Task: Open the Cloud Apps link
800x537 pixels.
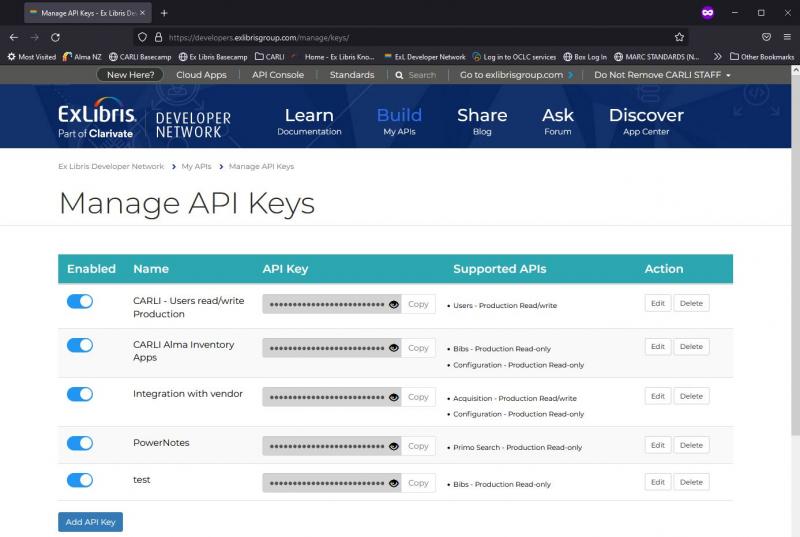Action: pos(201,75)
